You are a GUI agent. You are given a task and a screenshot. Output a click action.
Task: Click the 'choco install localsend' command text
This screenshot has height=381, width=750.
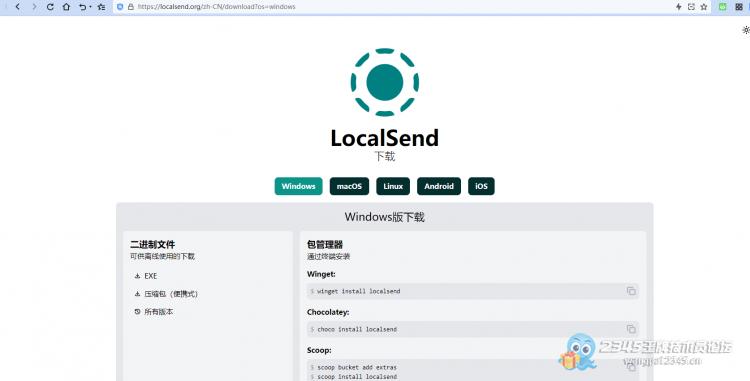(357, 329)
